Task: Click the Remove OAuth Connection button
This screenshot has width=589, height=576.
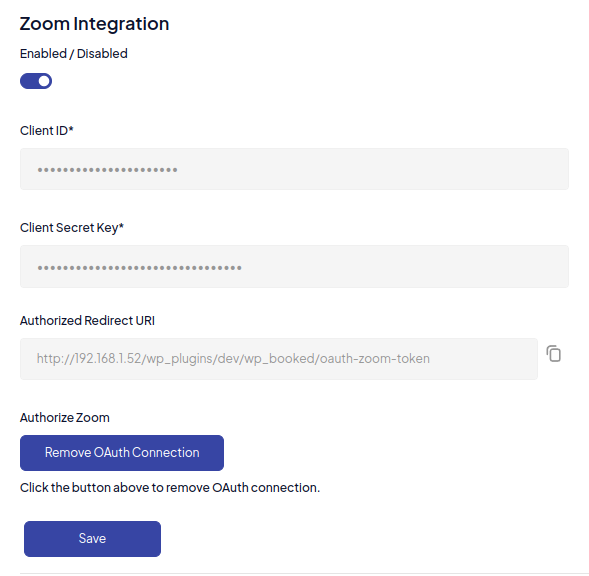Action: [x=122, y=453]
